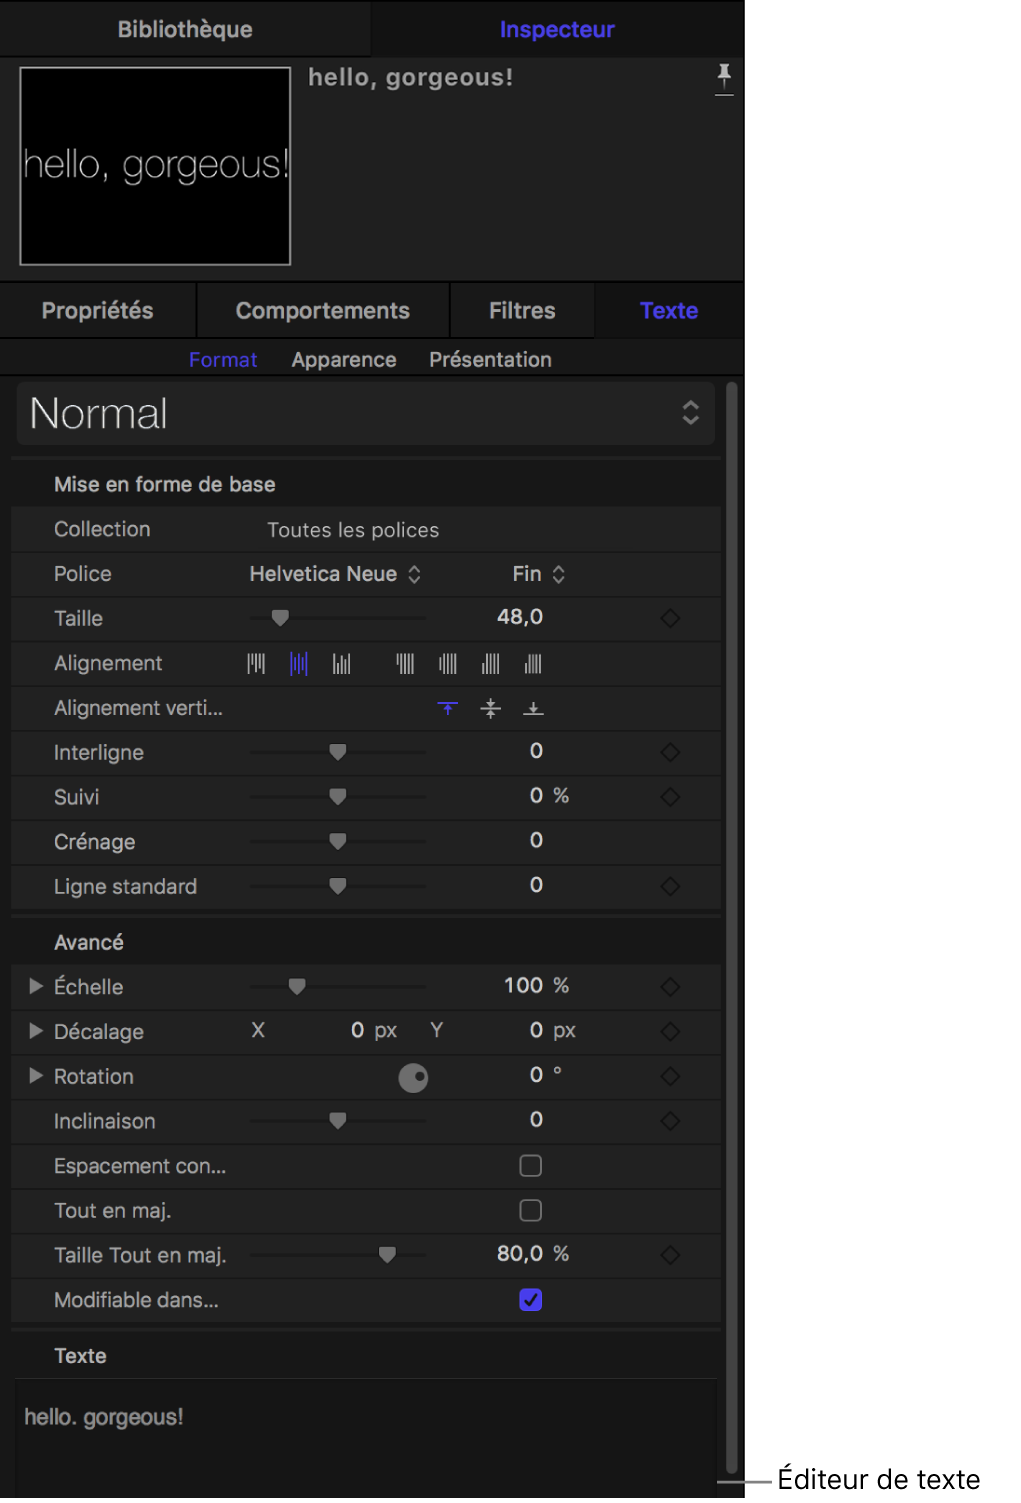Select the left alignment icon
Screen dimensions: 1021x1503
(256, 664)
